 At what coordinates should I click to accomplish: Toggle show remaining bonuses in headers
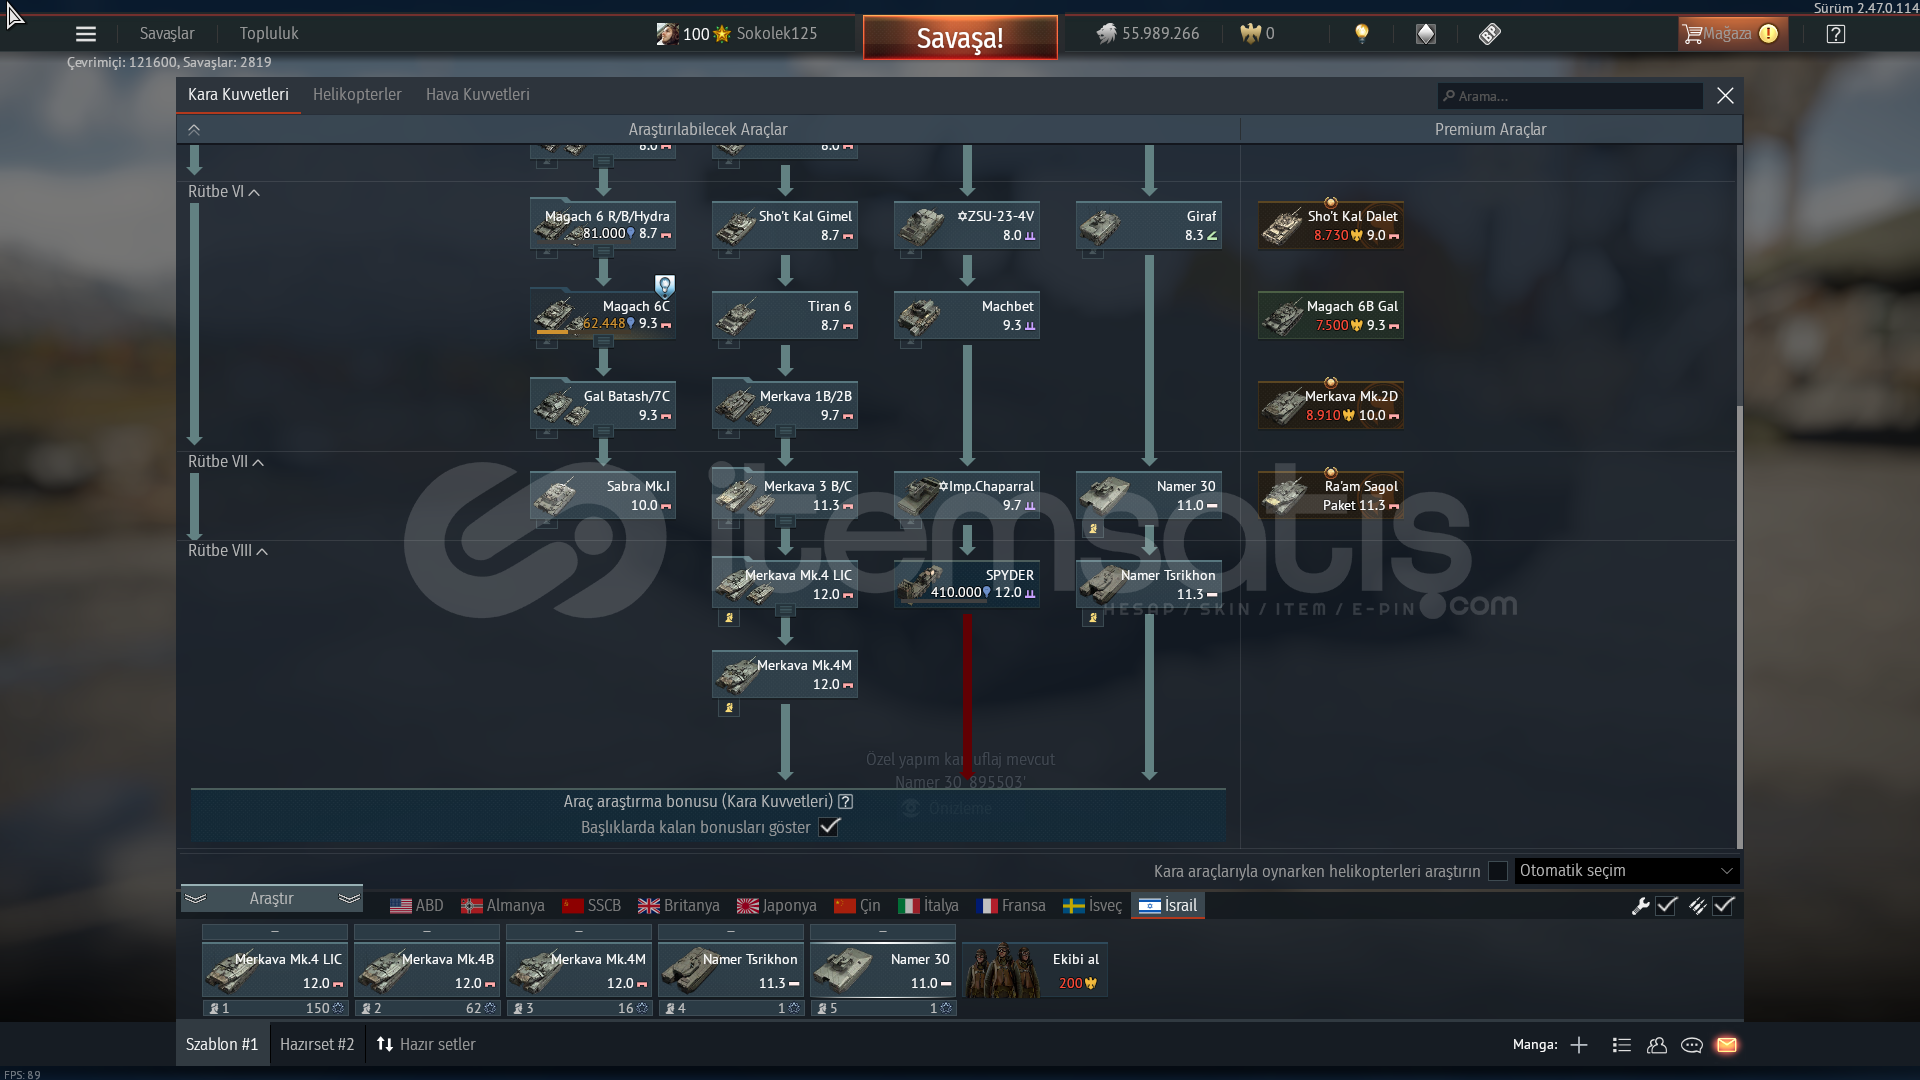[x=829, y=827]
